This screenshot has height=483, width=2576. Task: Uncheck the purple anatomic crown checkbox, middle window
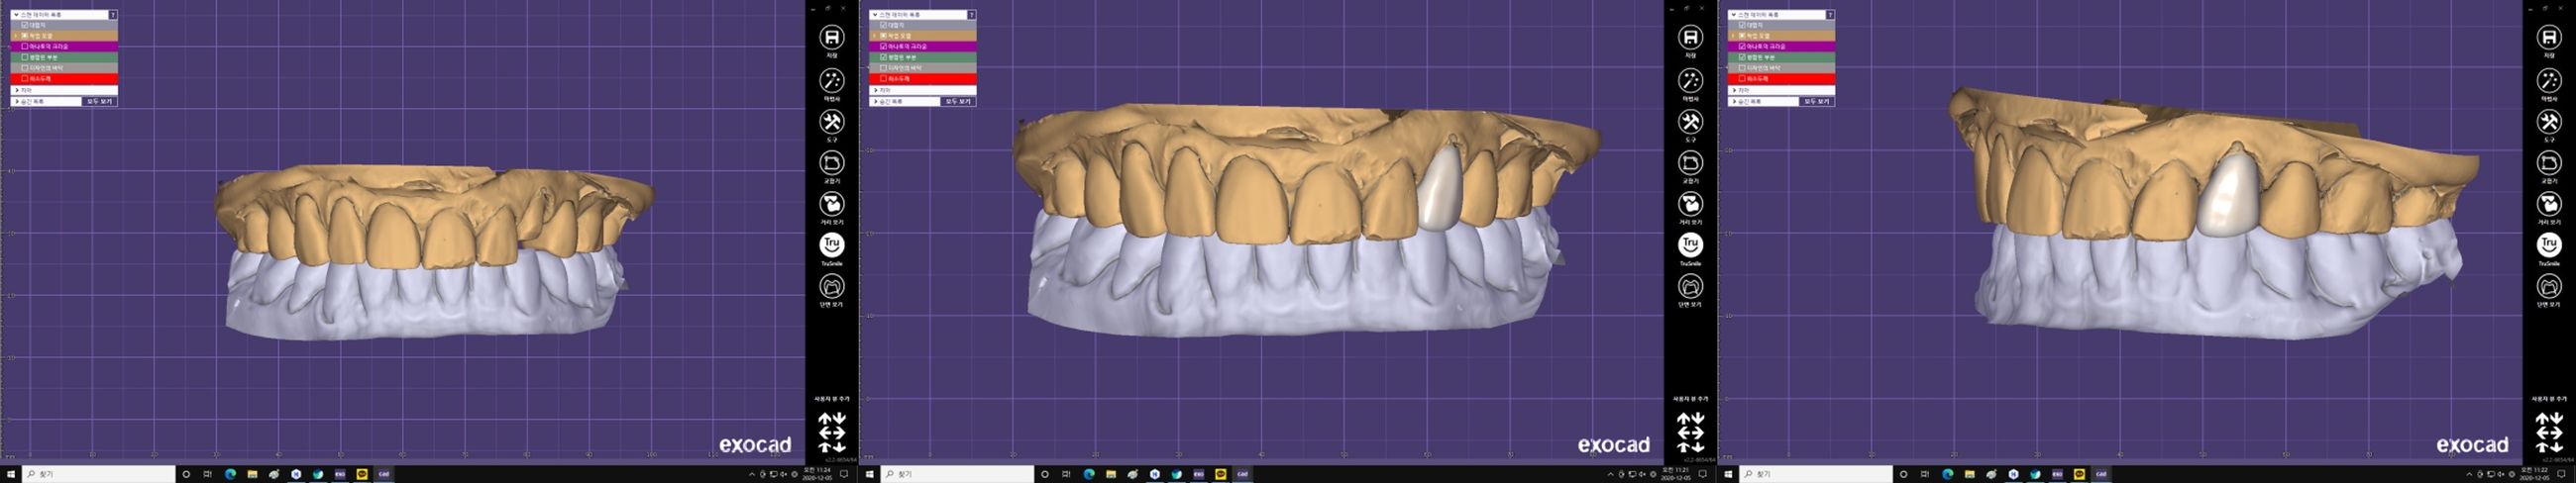(884, 46)
